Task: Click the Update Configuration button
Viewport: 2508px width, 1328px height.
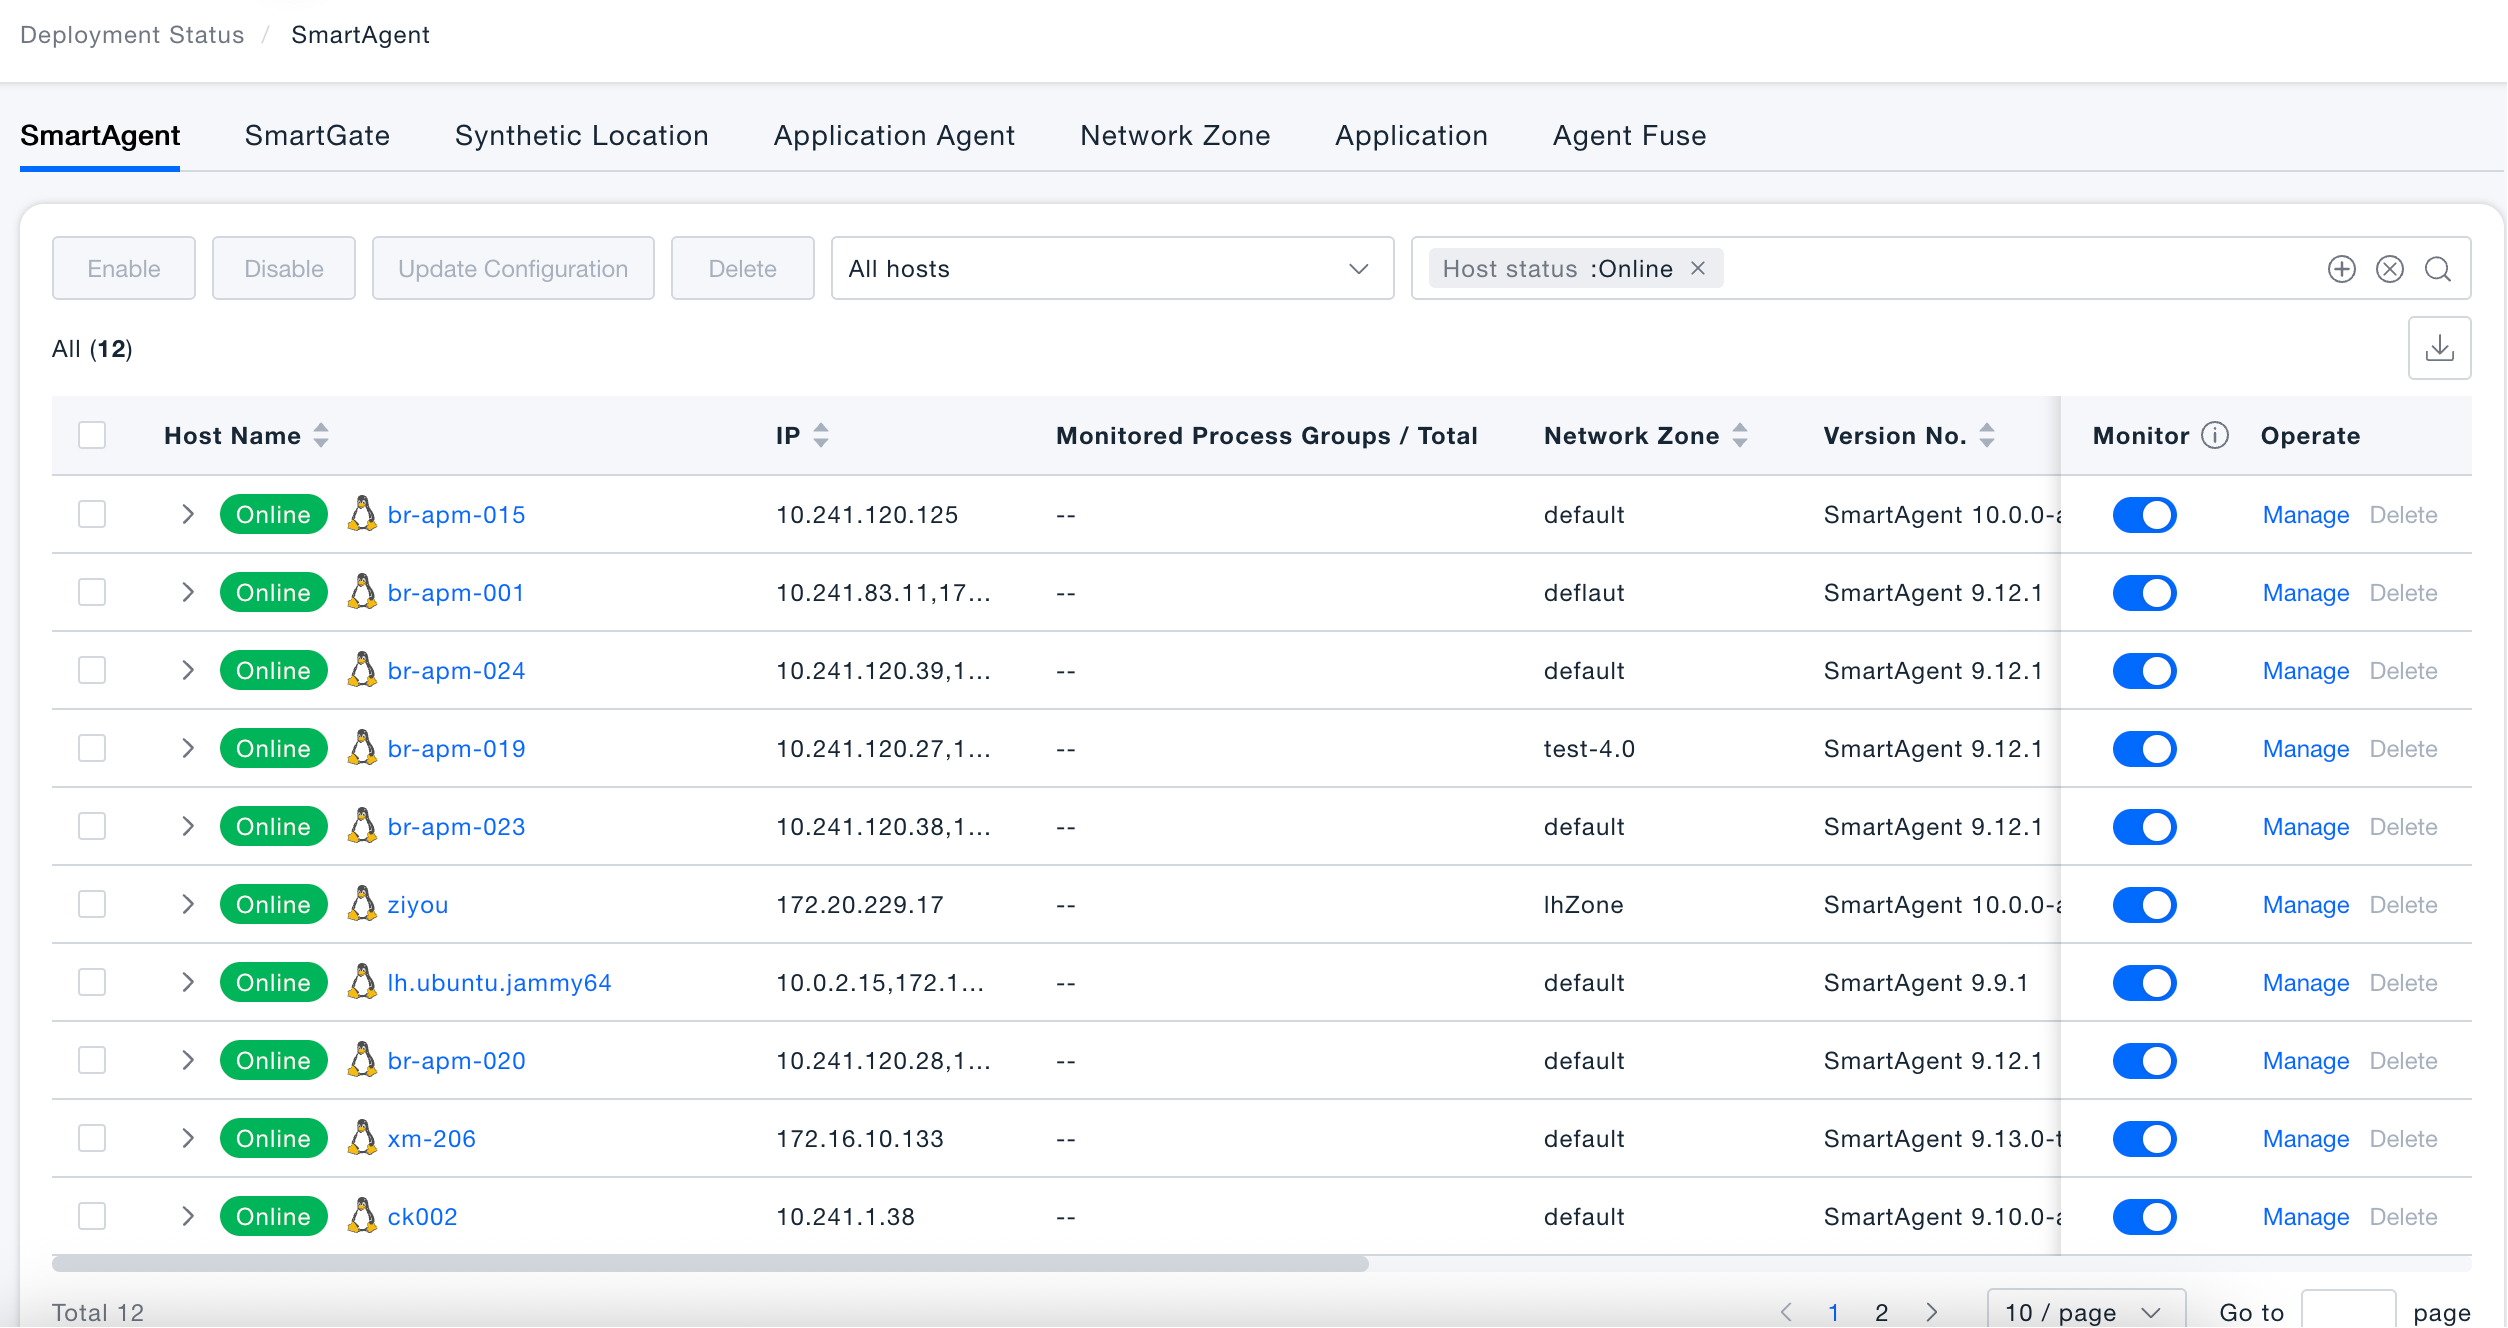Action: point(513,268)
